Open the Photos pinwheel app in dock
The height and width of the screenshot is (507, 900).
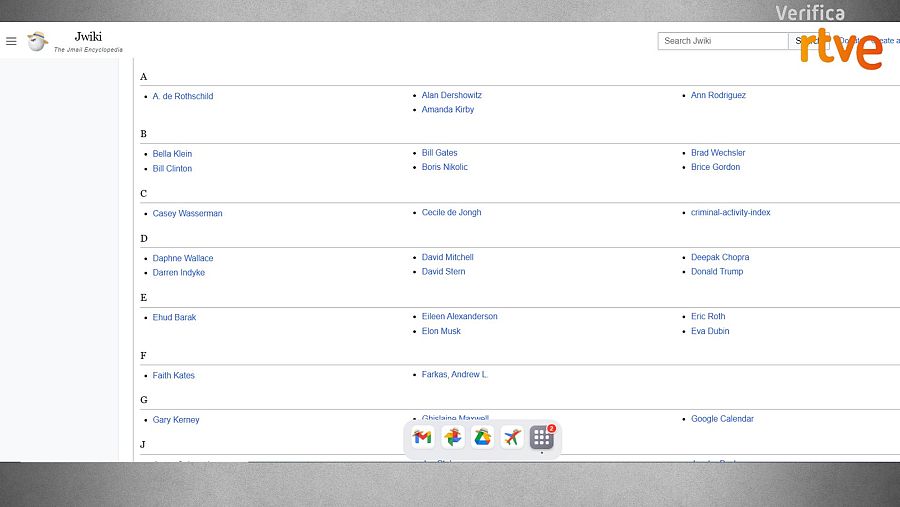point(453,437)
